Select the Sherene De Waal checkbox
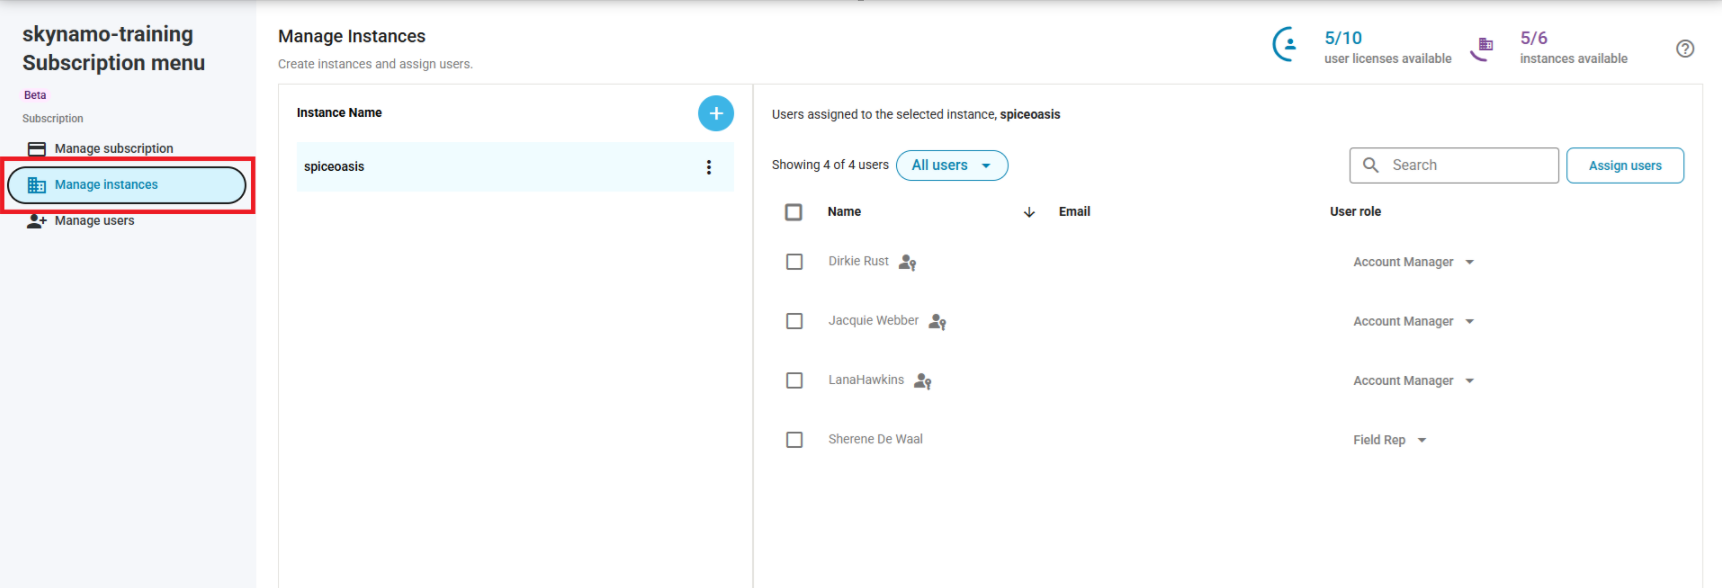 pyautogui.click(x=794, y=440)
